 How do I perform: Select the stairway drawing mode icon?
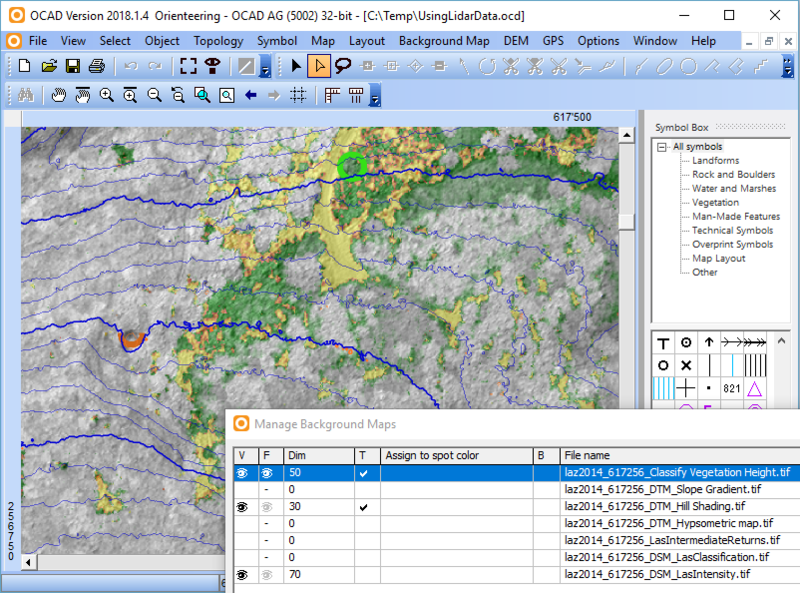coord(761,66)
